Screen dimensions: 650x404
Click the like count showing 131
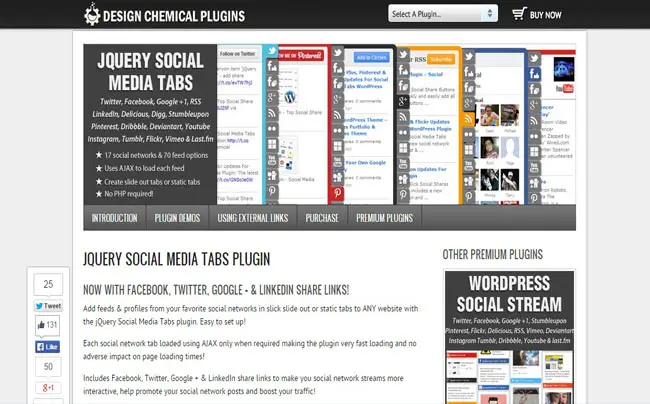click(x=48, y=324)
